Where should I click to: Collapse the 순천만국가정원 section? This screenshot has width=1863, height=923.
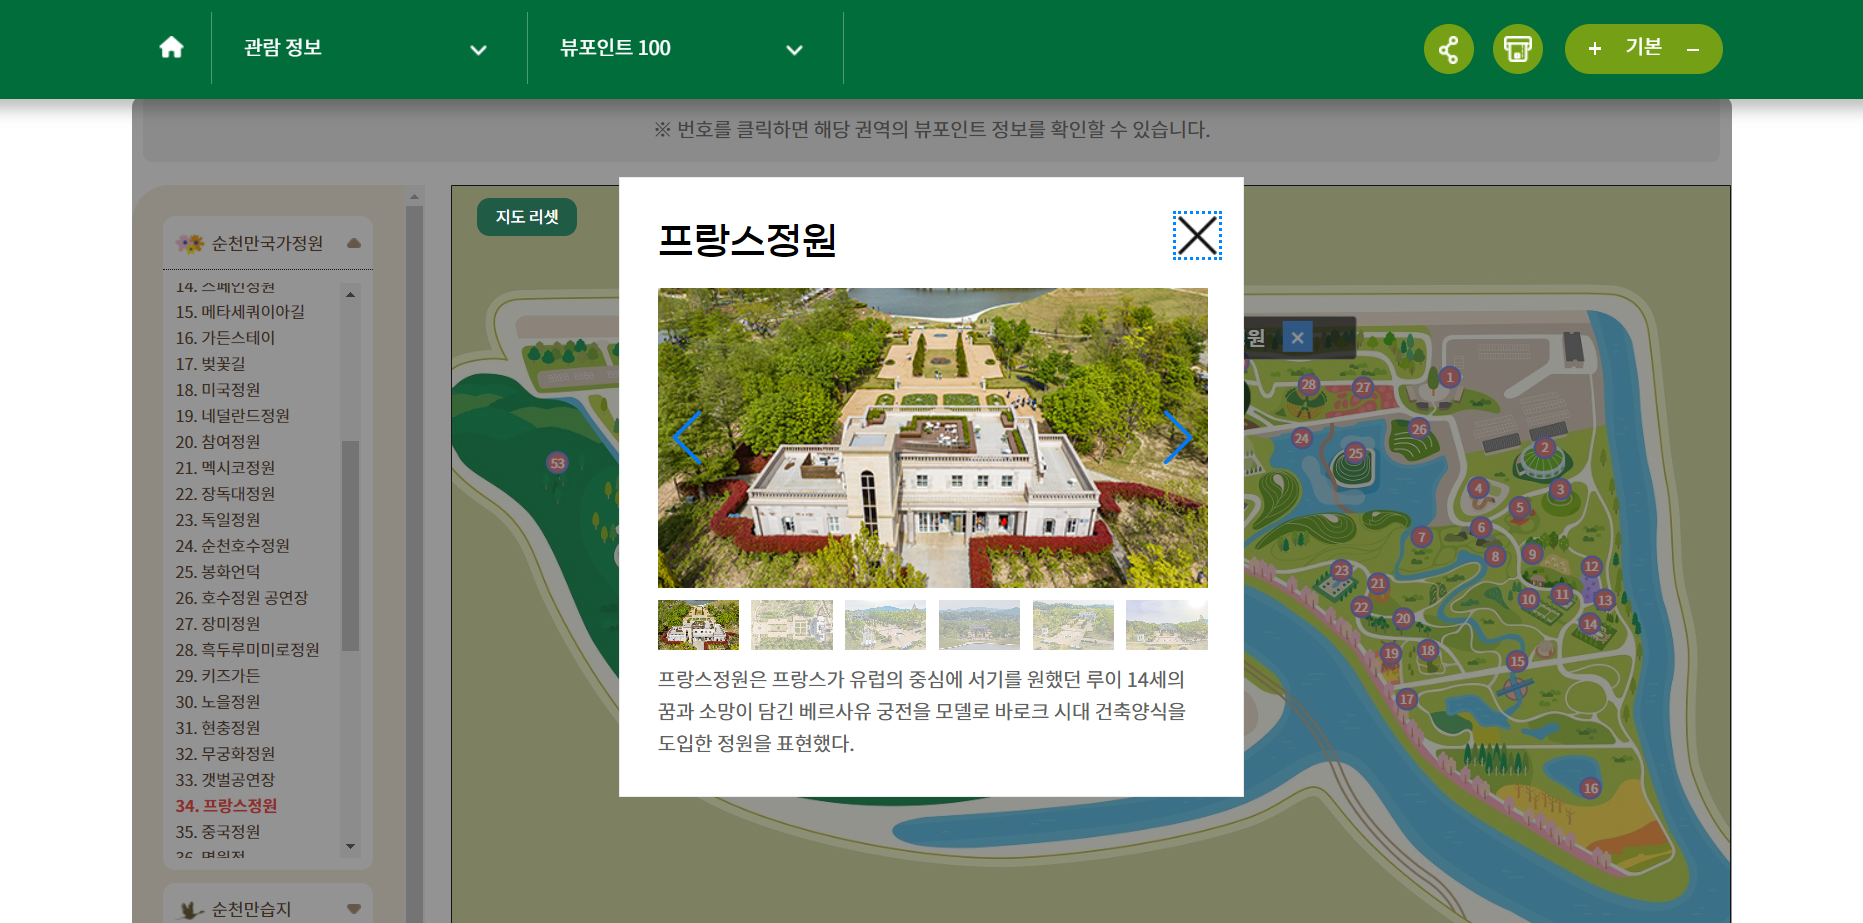point(353,241)
